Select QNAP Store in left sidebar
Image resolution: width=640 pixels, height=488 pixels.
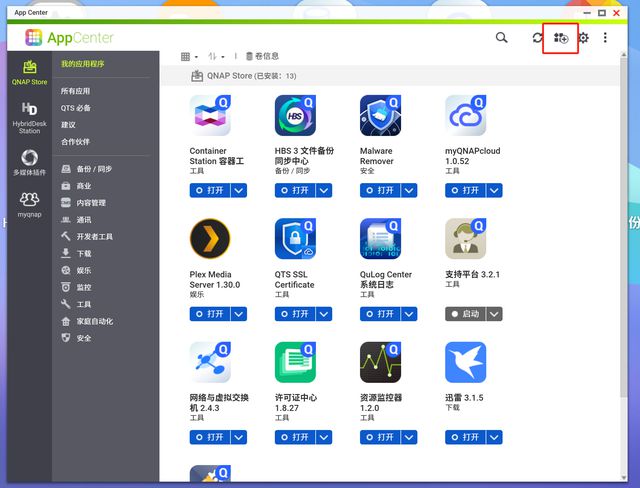29,73
